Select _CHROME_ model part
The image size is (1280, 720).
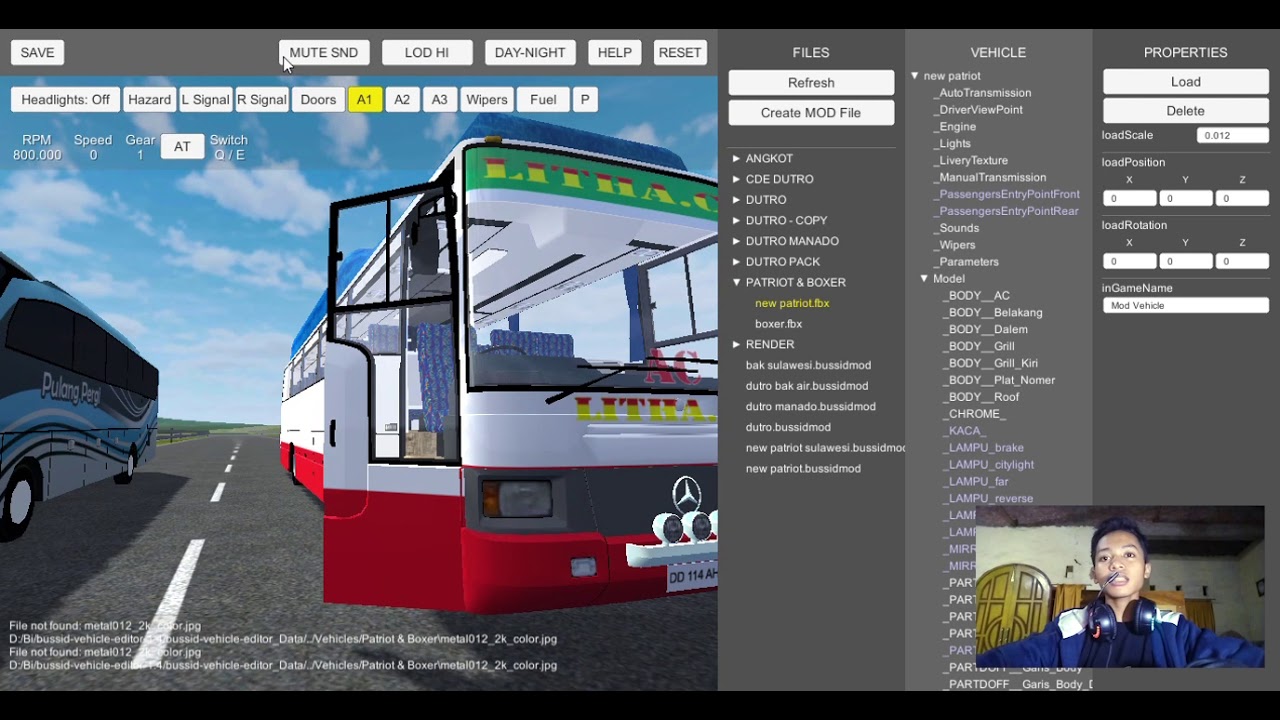975,414
